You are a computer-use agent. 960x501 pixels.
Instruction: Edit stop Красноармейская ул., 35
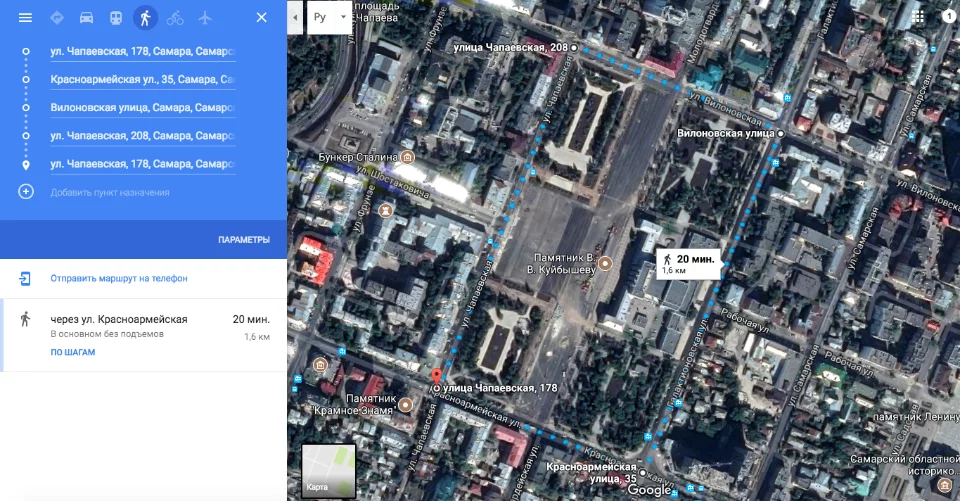(143, 80)
